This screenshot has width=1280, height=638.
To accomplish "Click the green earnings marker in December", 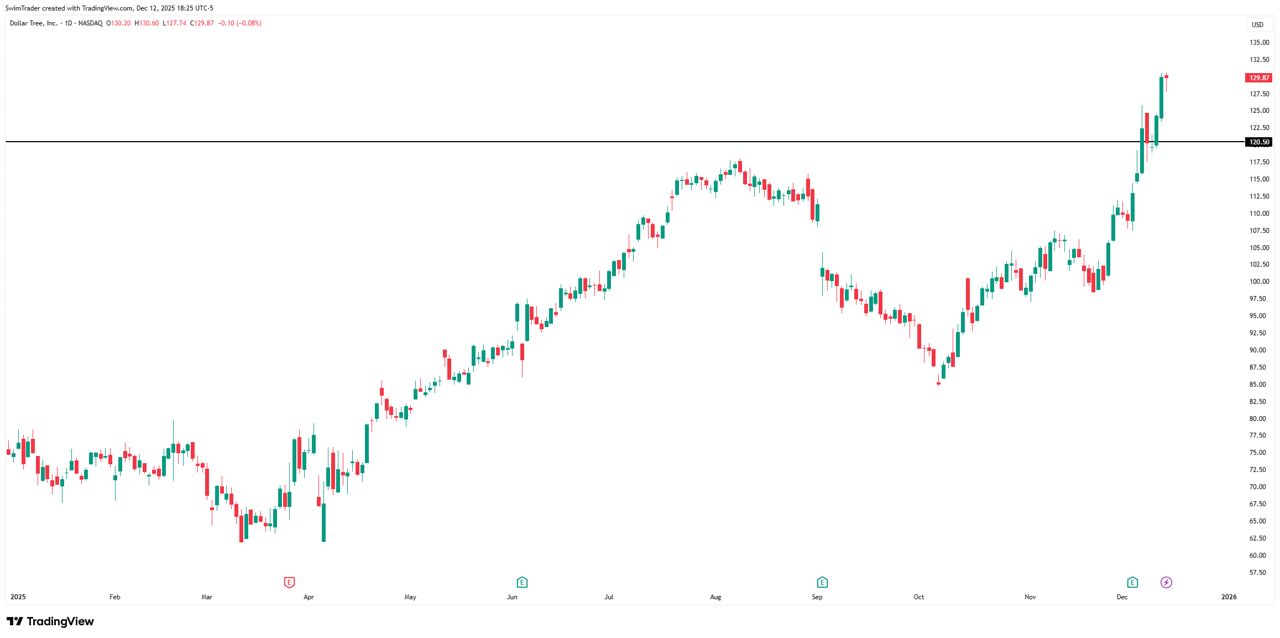I will [1132, 582].
